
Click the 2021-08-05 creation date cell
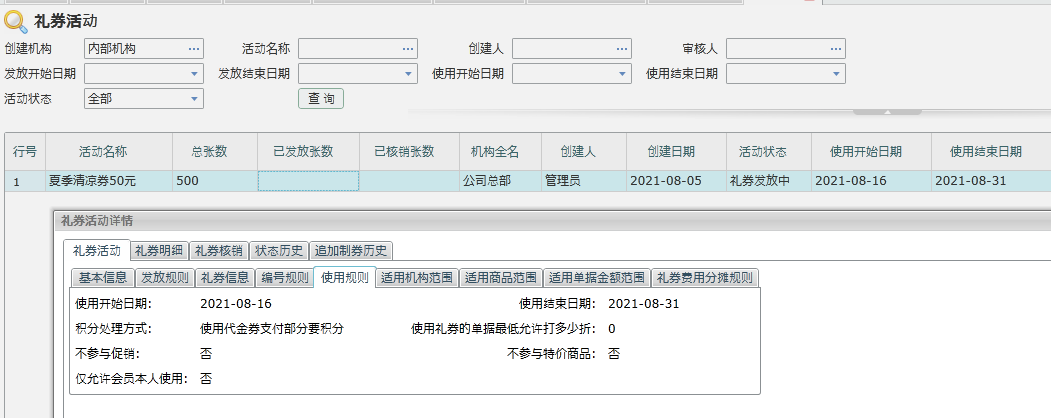676,181
